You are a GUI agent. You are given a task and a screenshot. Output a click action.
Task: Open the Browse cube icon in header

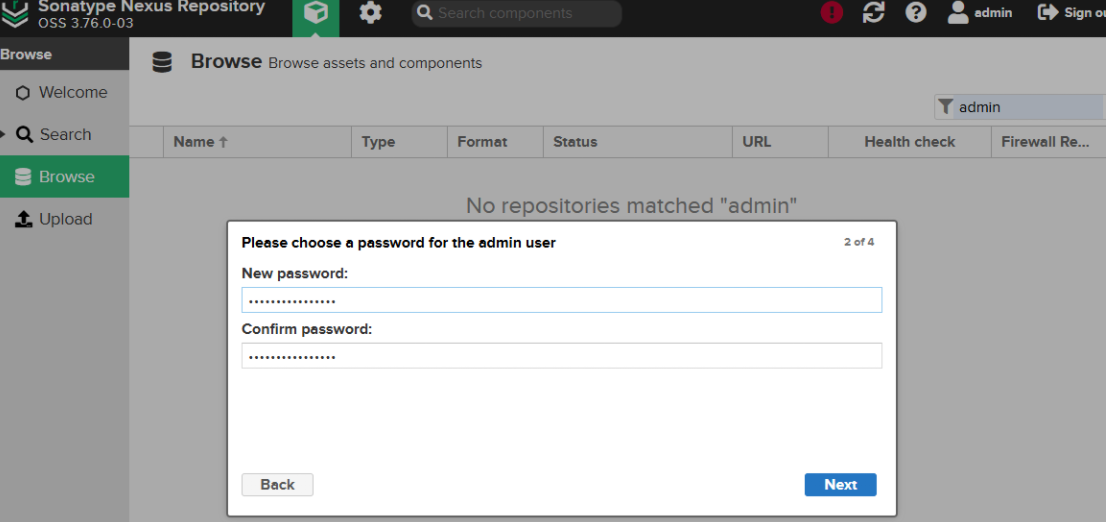pyautogui.click(x=315, y=15)
